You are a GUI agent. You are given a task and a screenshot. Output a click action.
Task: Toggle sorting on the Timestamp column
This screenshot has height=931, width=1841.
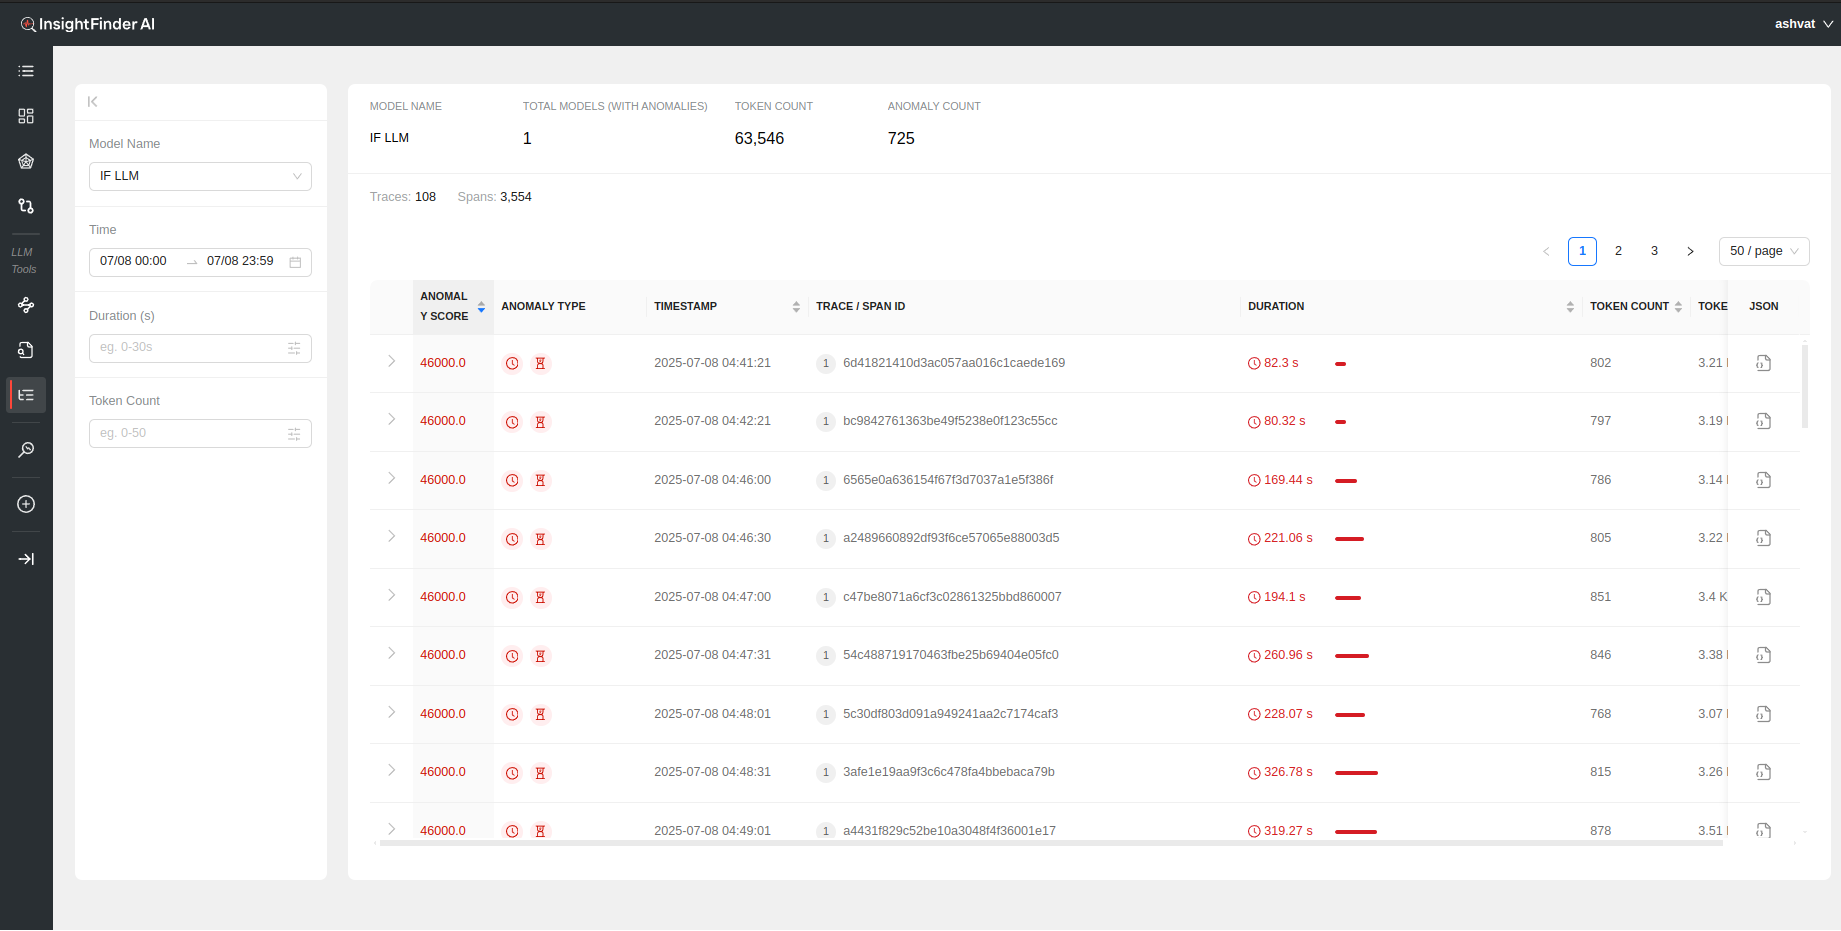pyautogui.click(x=795, y=307)
